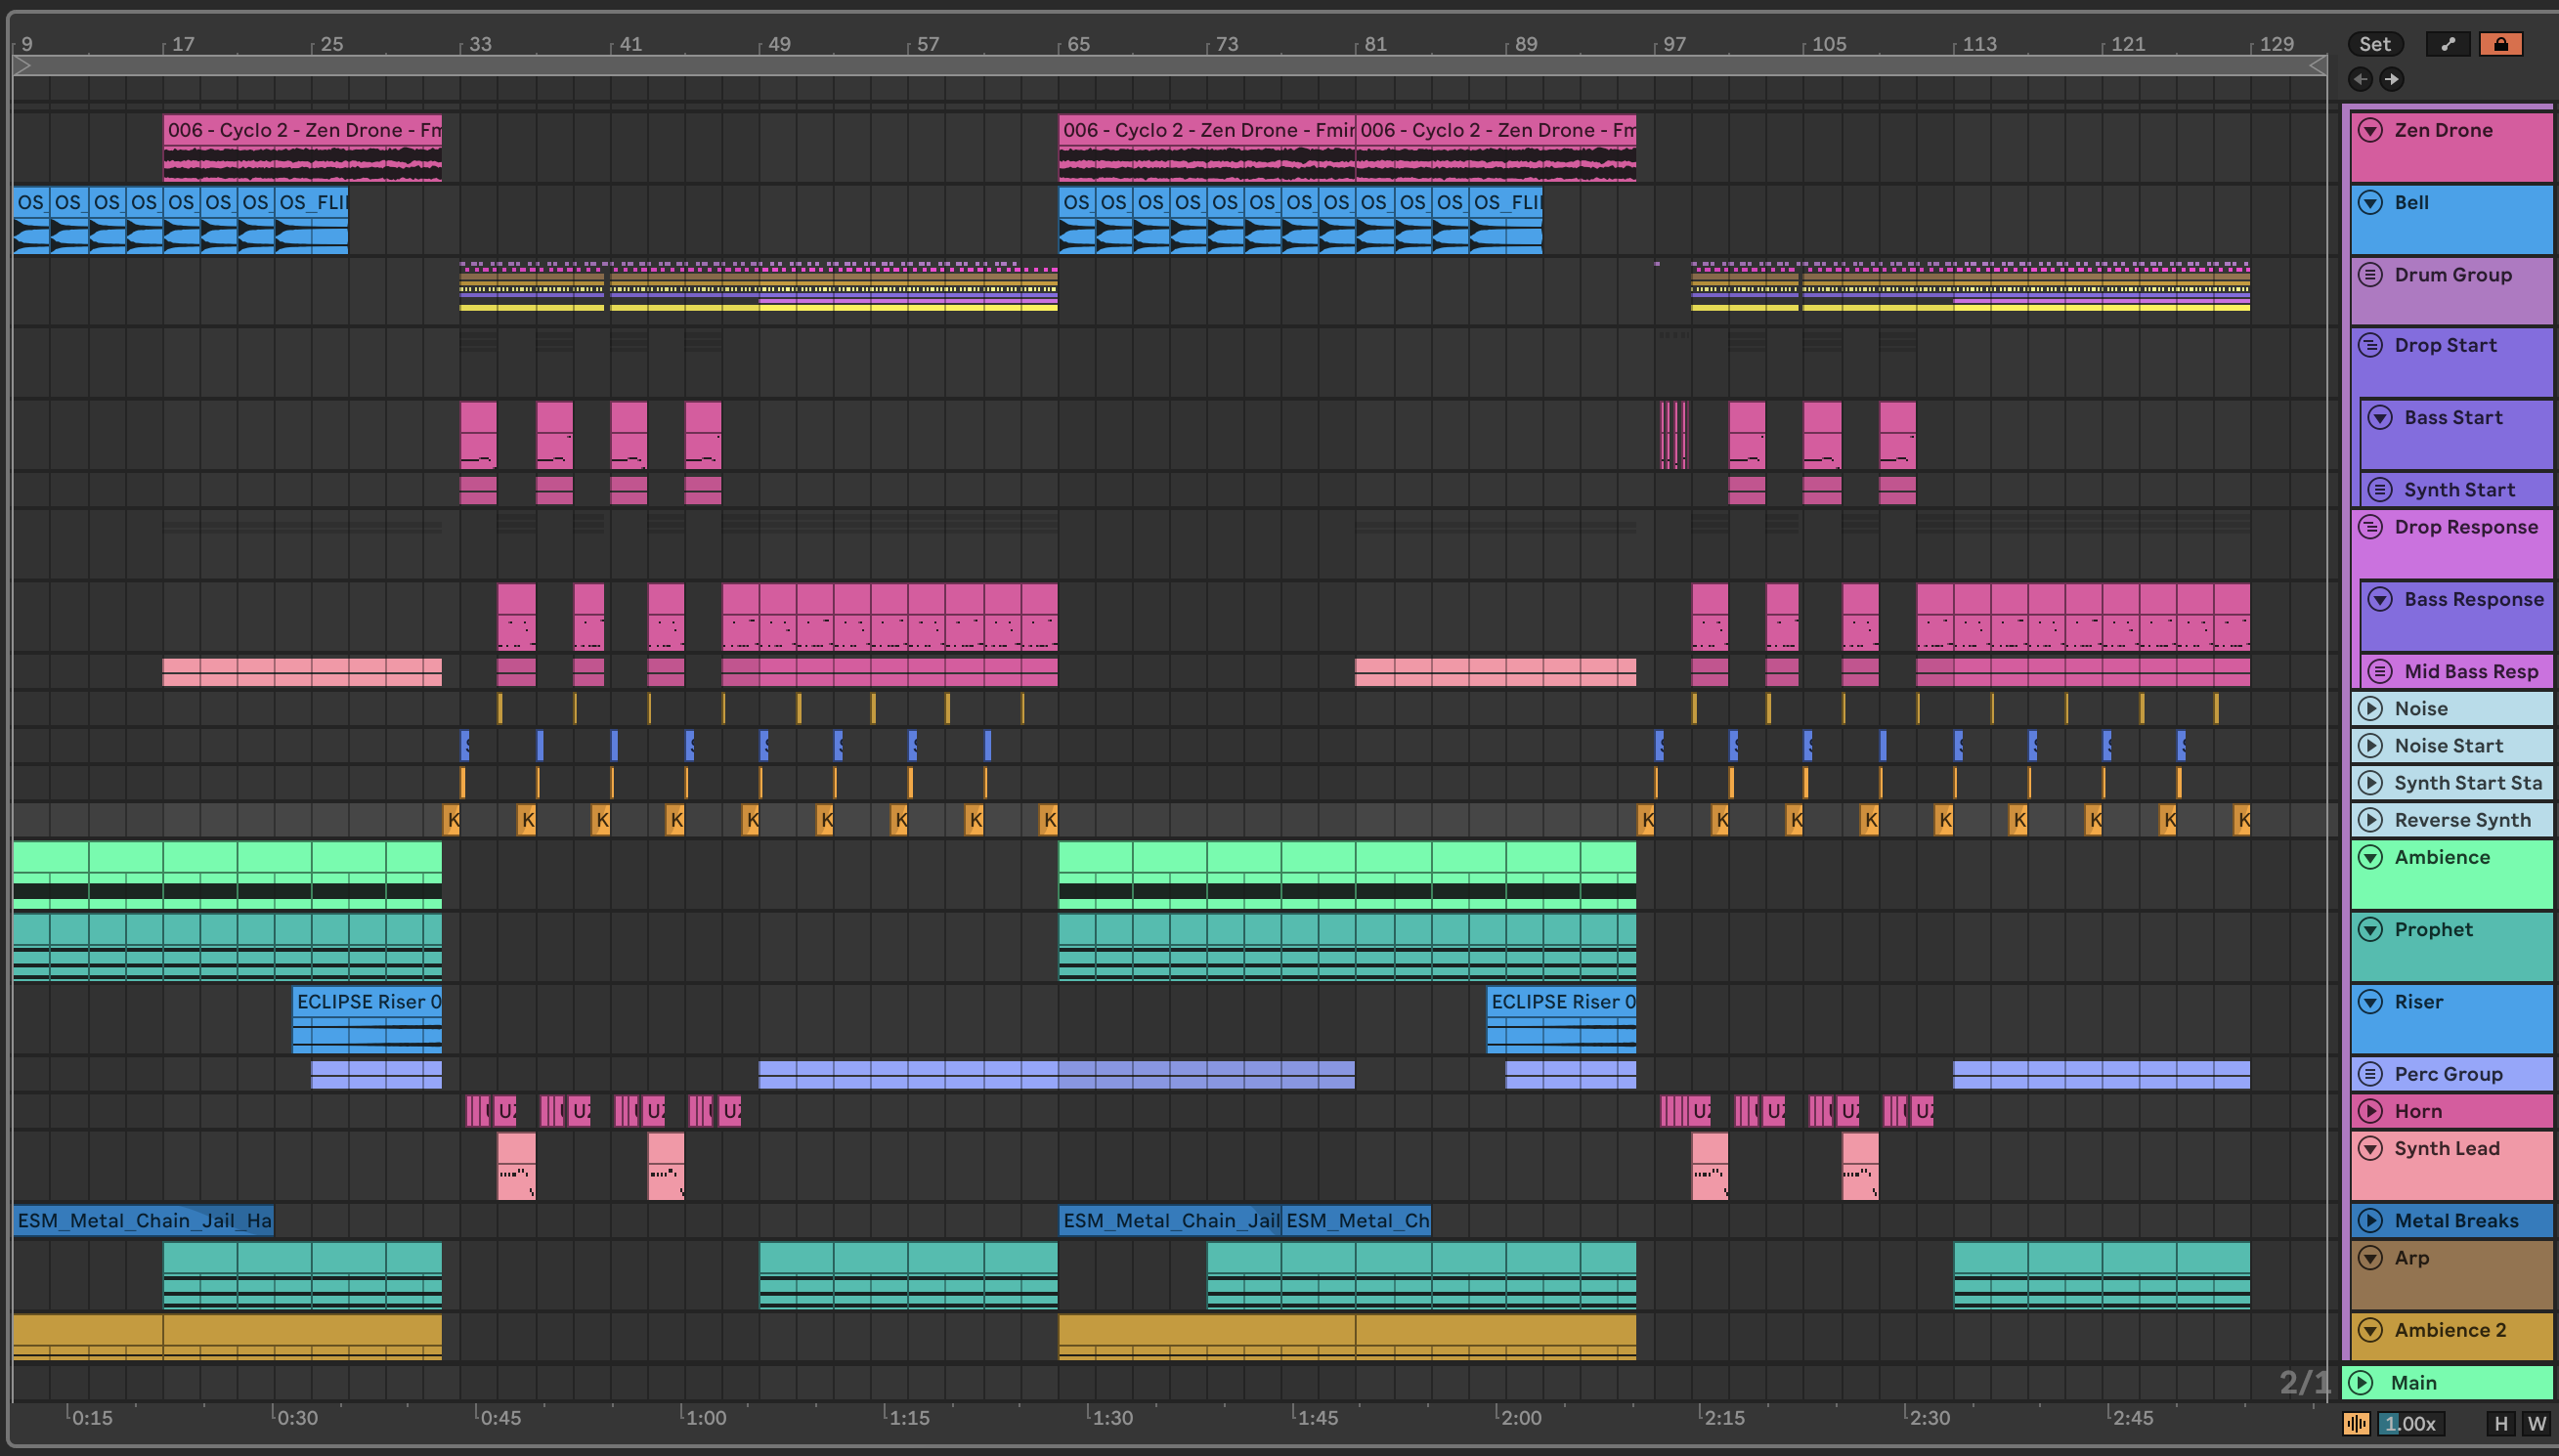Fold the Perc Group track icon
Screen dimensions: 2559x1456
pos(2370,1074)
